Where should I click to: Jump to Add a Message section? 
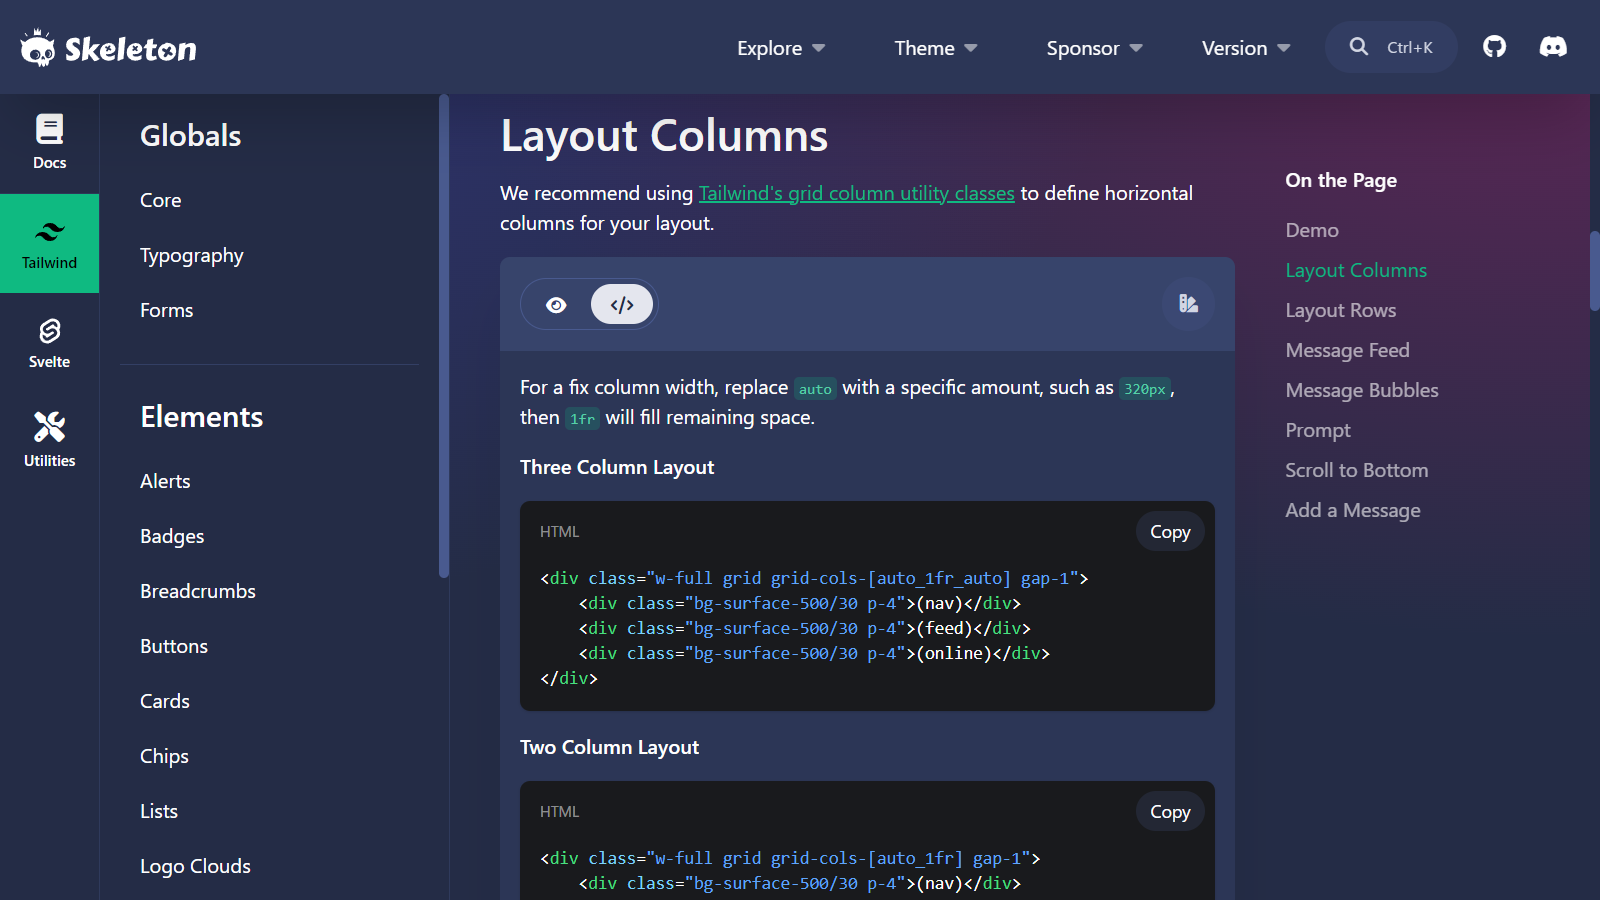[x=1353, y=510]
